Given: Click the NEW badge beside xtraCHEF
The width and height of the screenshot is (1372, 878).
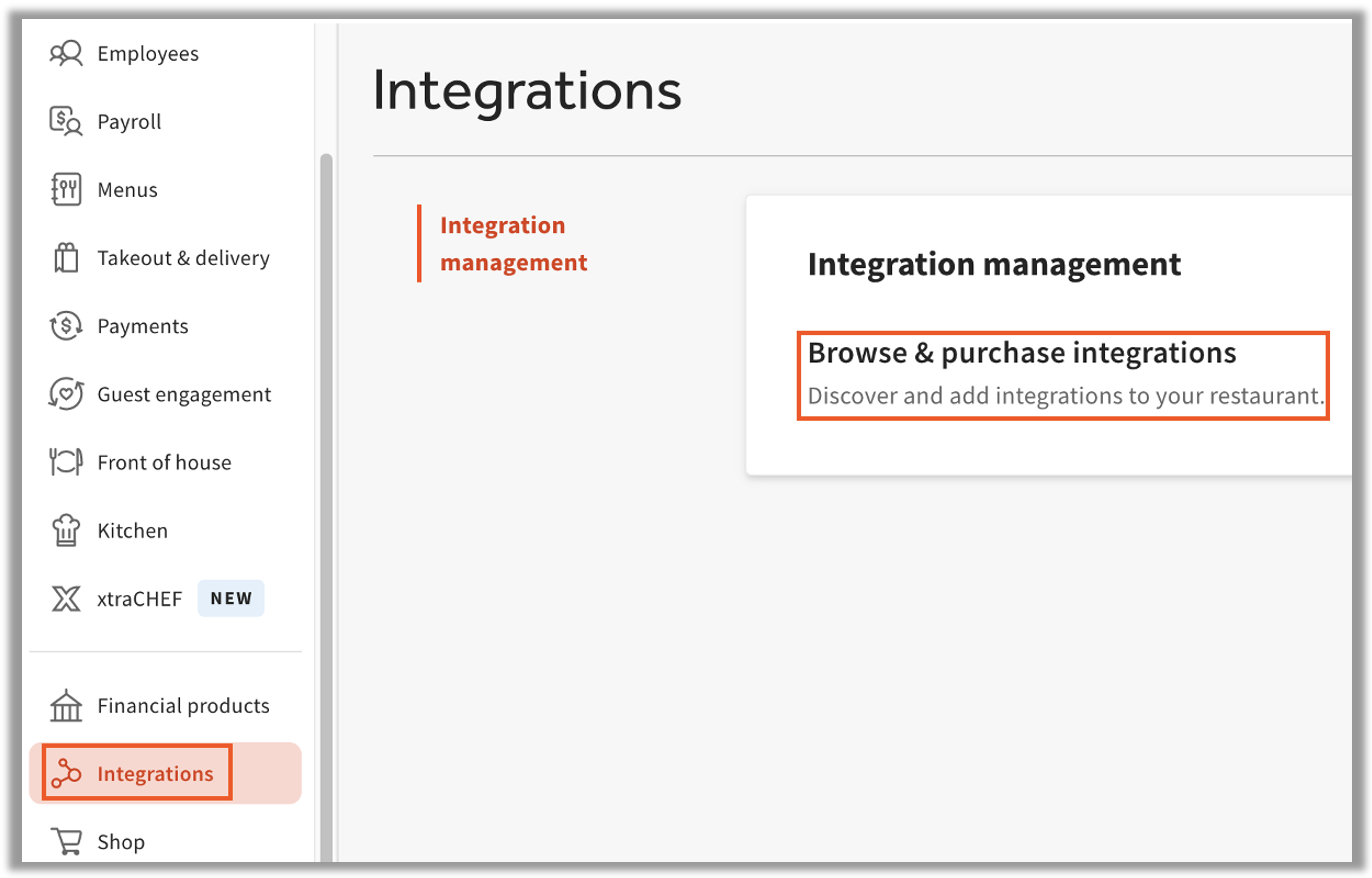Looking at the screenshot, I should pyautogui.click(x=231, y=599).
